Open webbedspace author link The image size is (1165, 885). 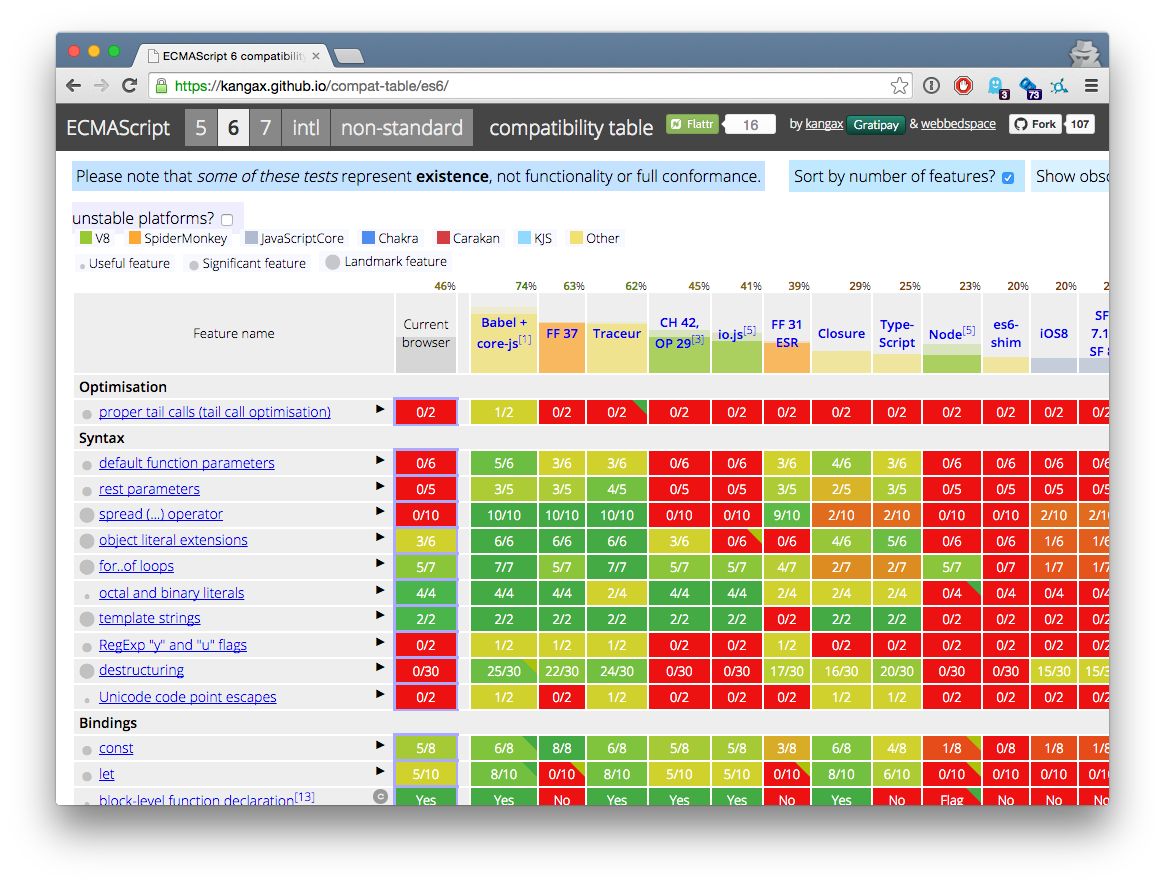(x=958, y=124)
